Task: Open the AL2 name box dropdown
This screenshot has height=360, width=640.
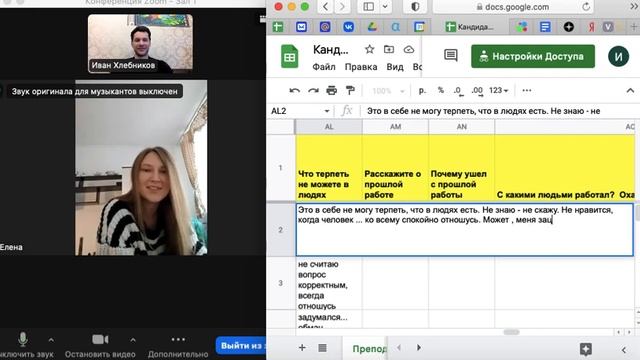Action: pos(327,111)
